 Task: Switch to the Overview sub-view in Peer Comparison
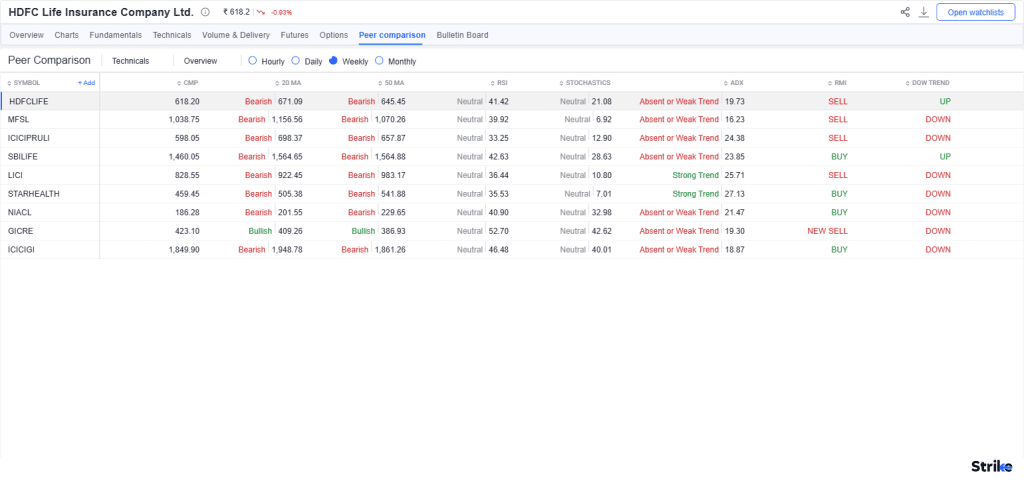pyautogui.click(x=200, y=61)
